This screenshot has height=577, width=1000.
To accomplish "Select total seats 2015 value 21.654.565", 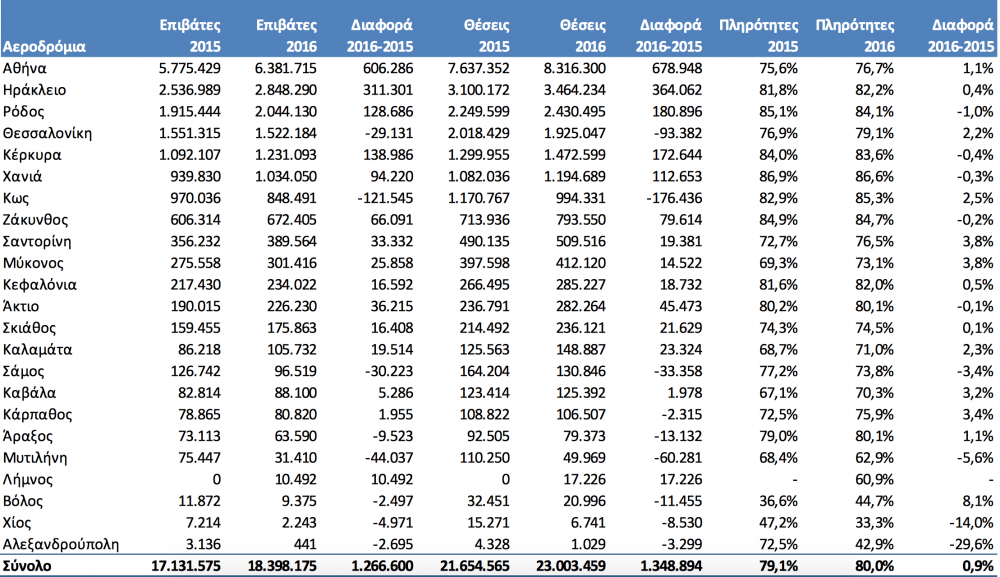I will click(475, 566).
